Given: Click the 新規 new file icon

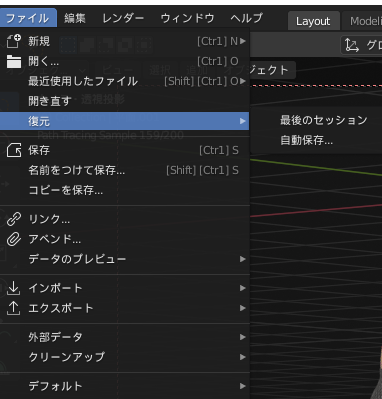Looking at the screenshot, I should [14, 41].
